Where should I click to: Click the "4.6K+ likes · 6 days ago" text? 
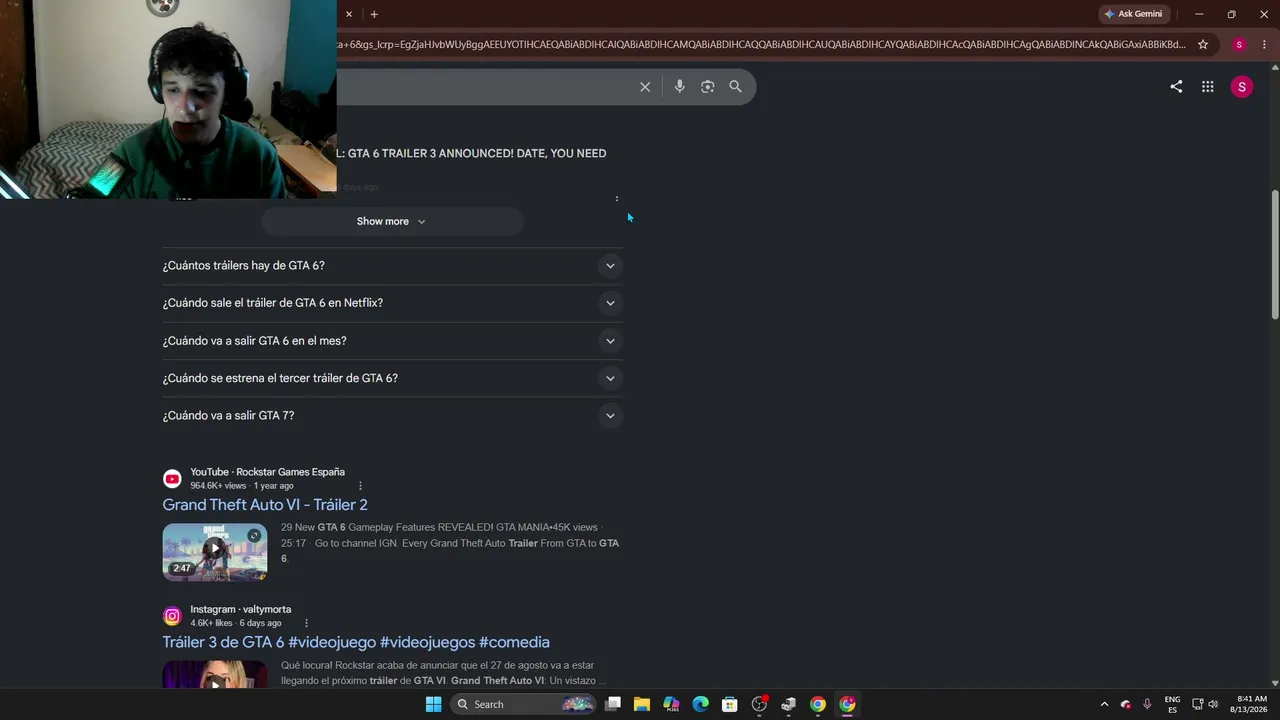pyautogui.click(x=236, y=623)
